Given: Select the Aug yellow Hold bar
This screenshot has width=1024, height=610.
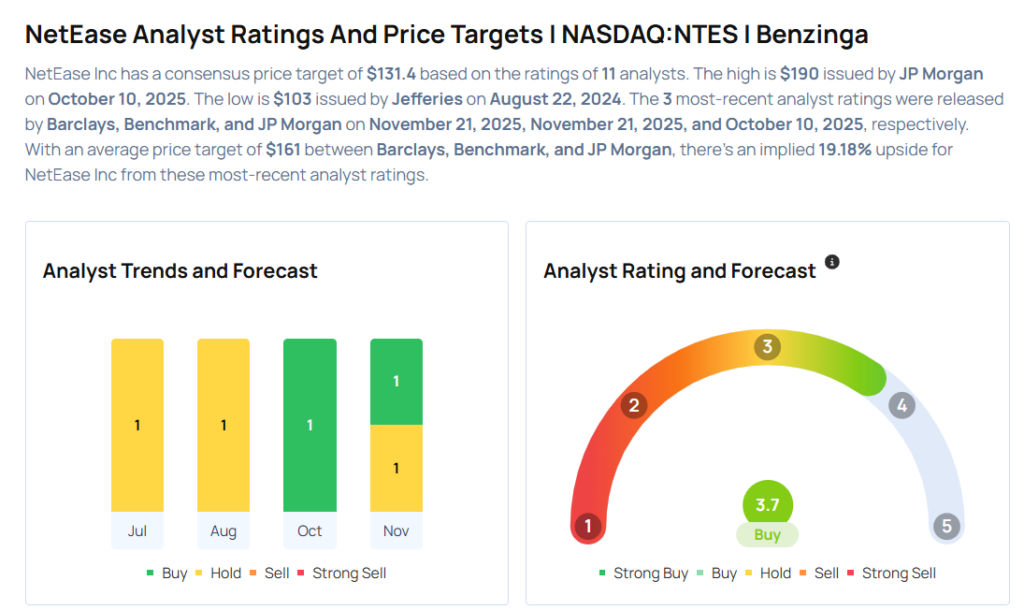Looking at the screenshot, I should click(223, 425).
